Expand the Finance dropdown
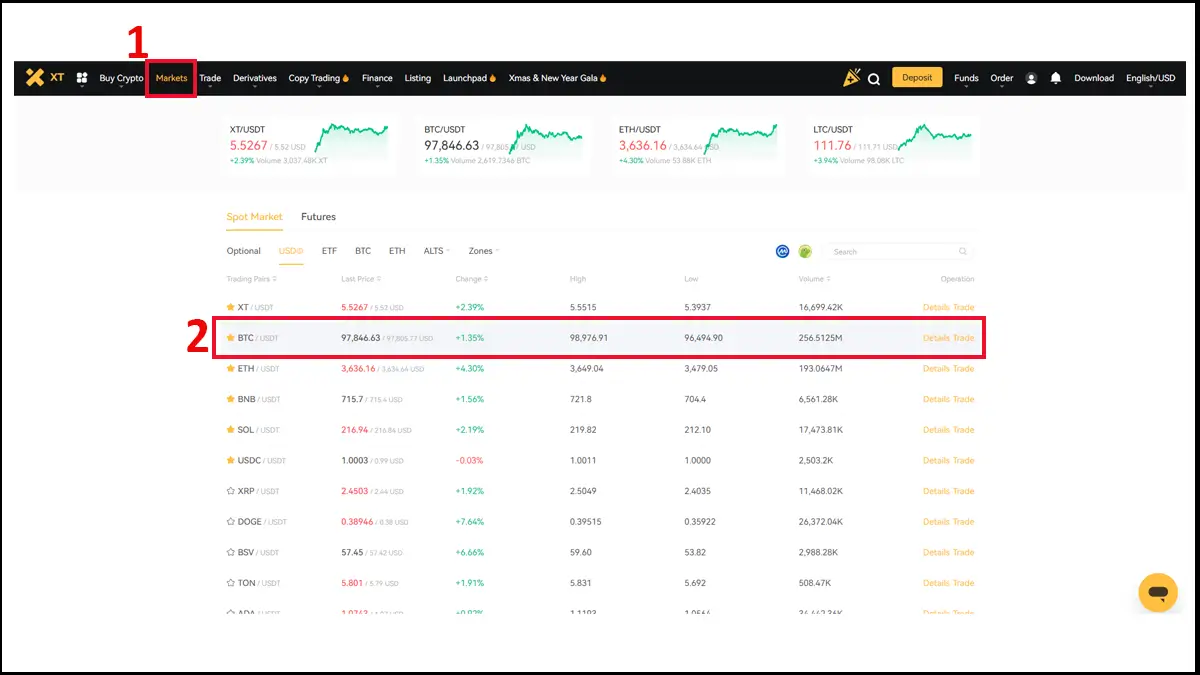Screen dimensions: 1200x675 click(377, 78)
